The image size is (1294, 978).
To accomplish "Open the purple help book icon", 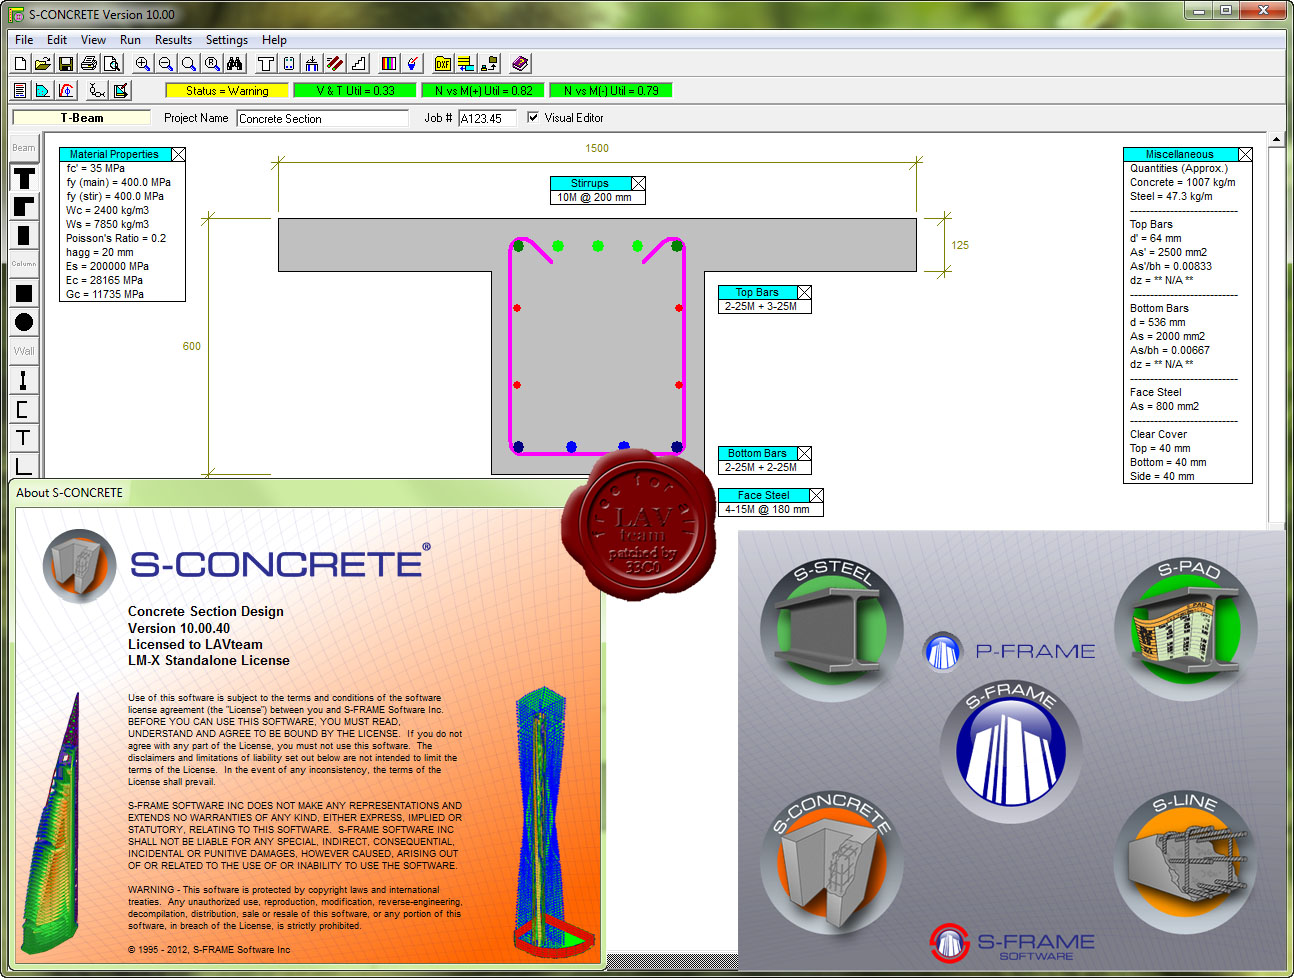I will point(520,64).
